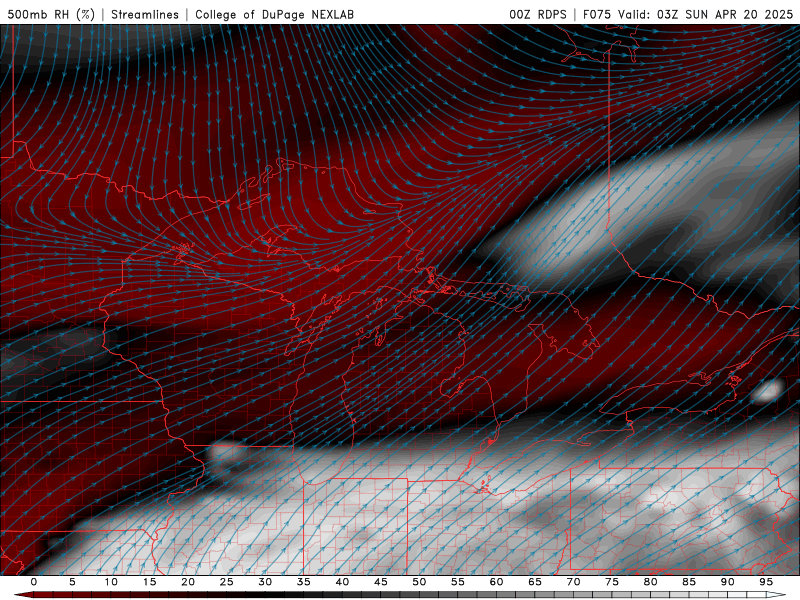Pick the "95" scale label
This screenshot has width=800, height=600.
pyautogui.click(x=766, y=582)
